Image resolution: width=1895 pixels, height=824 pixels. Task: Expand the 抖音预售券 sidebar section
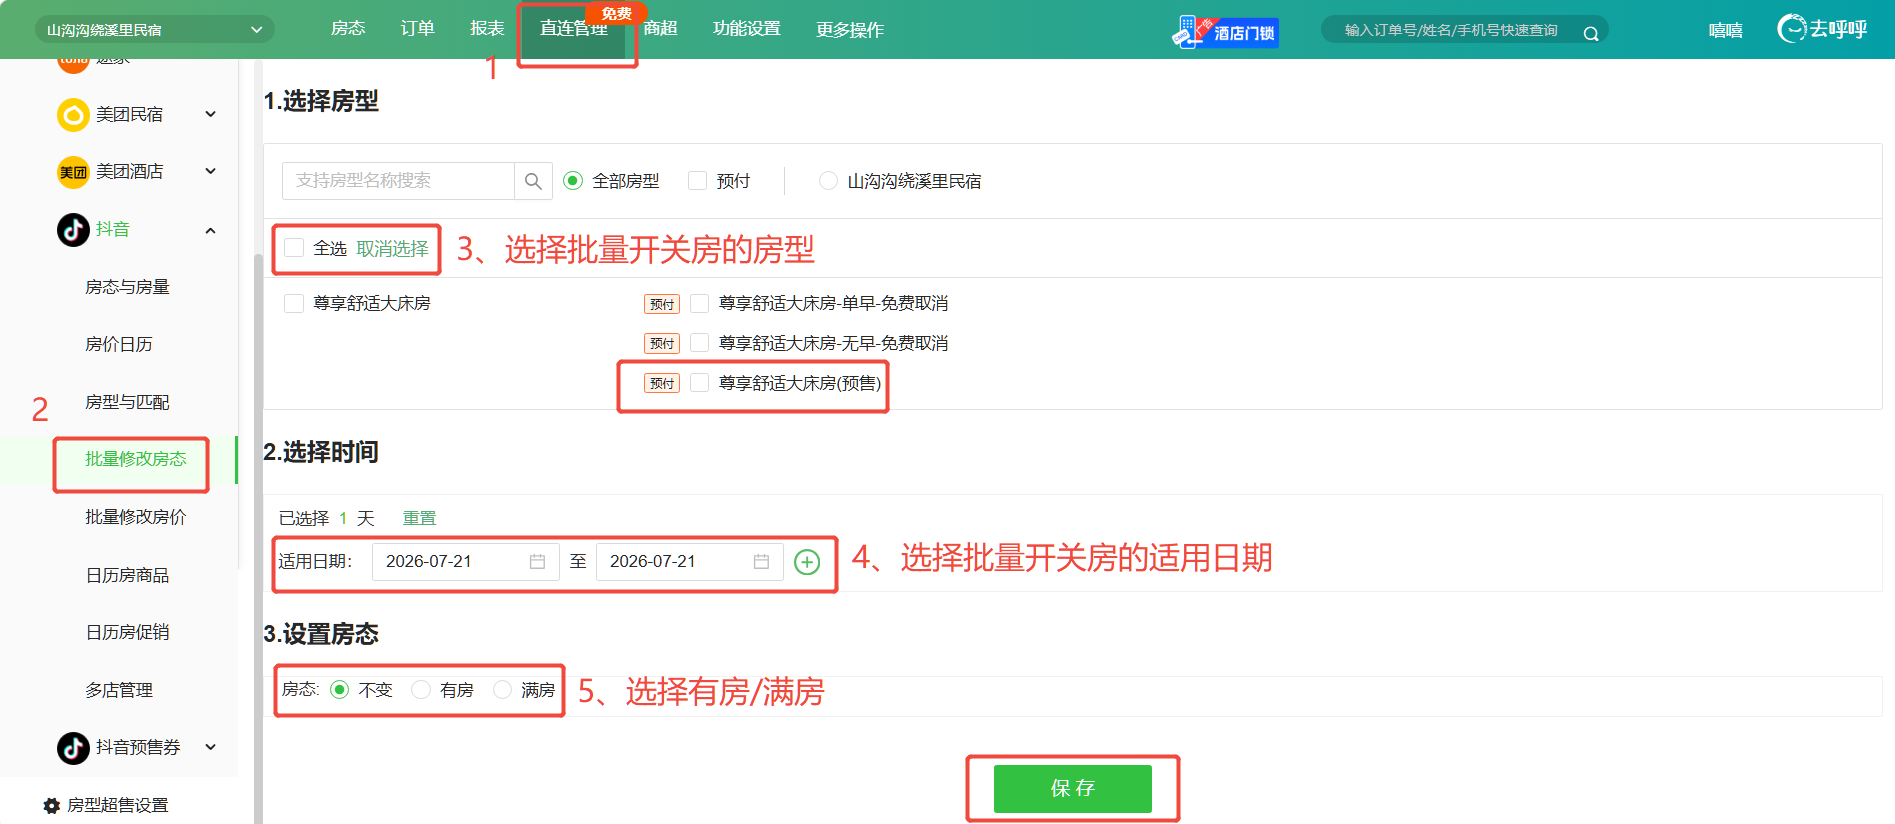click(211, 747)
